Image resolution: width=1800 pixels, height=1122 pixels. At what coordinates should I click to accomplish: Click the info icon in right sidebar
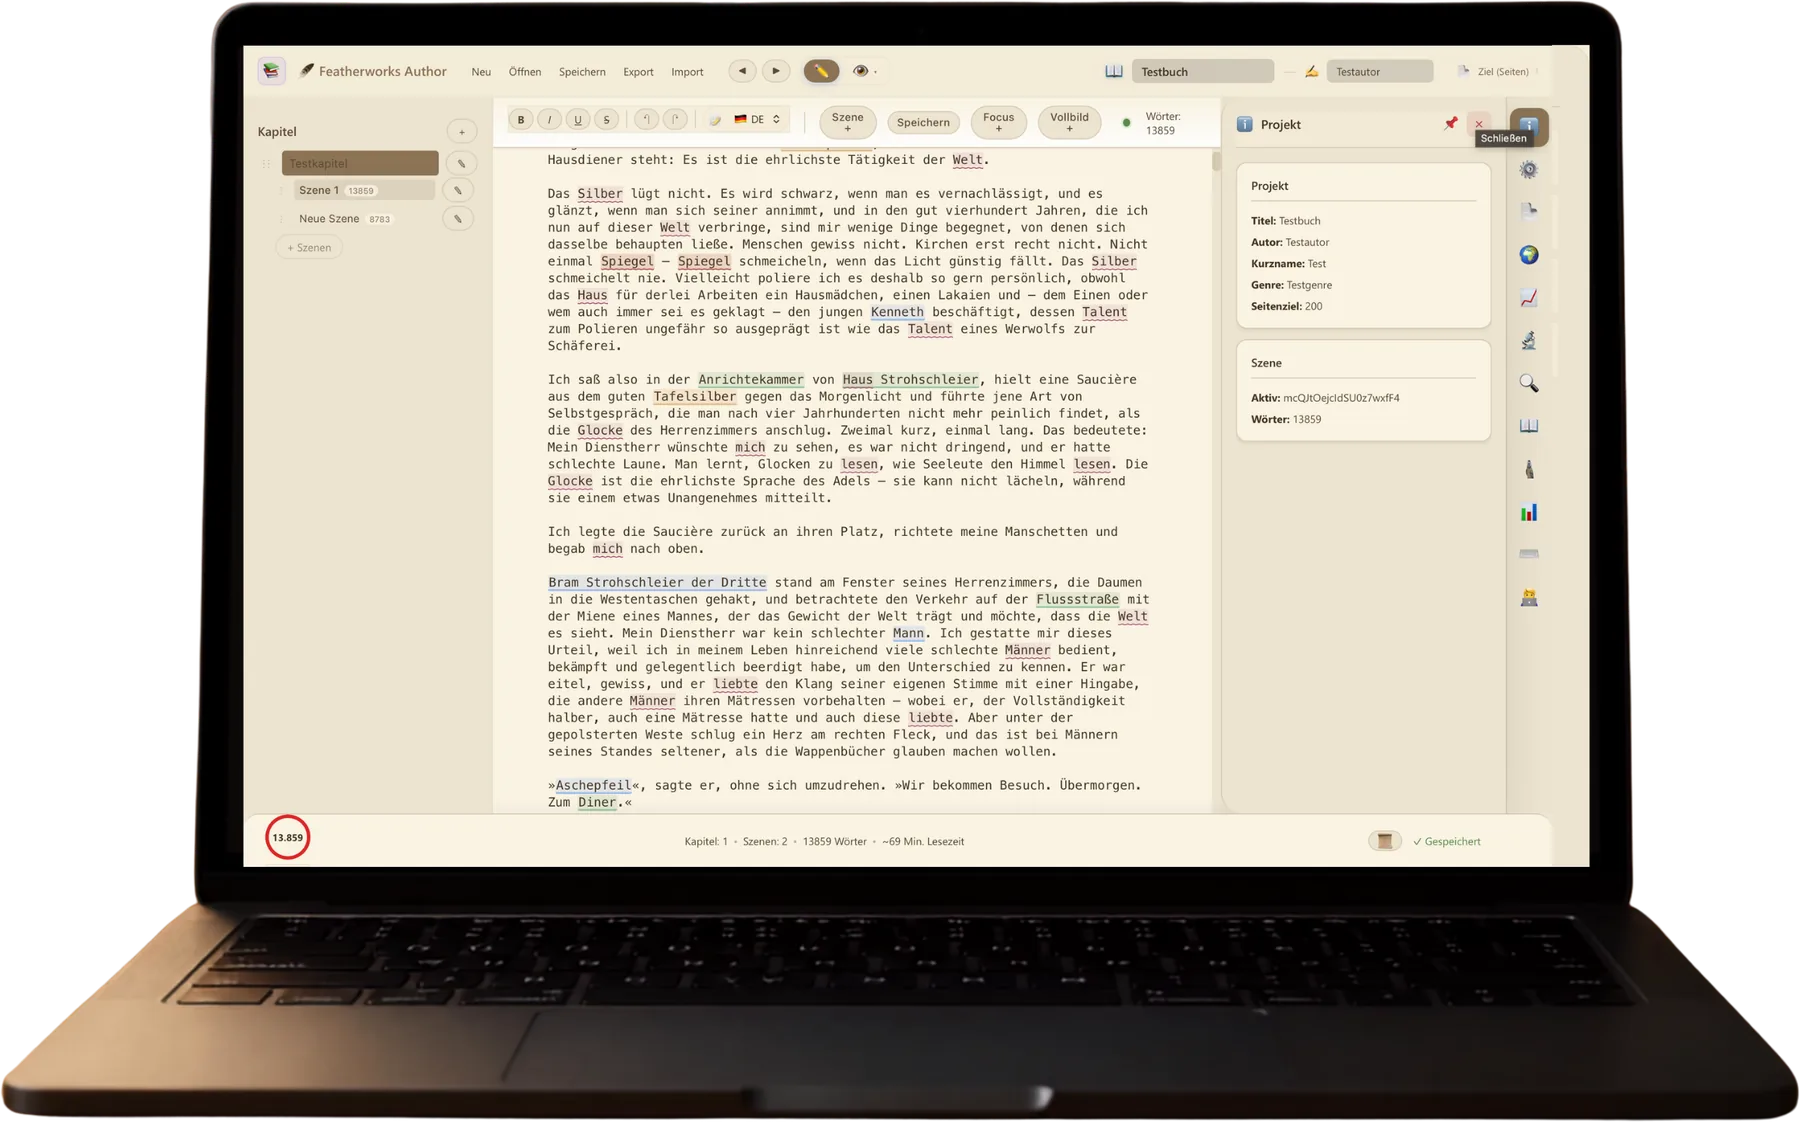click(x=1529, y=126)
